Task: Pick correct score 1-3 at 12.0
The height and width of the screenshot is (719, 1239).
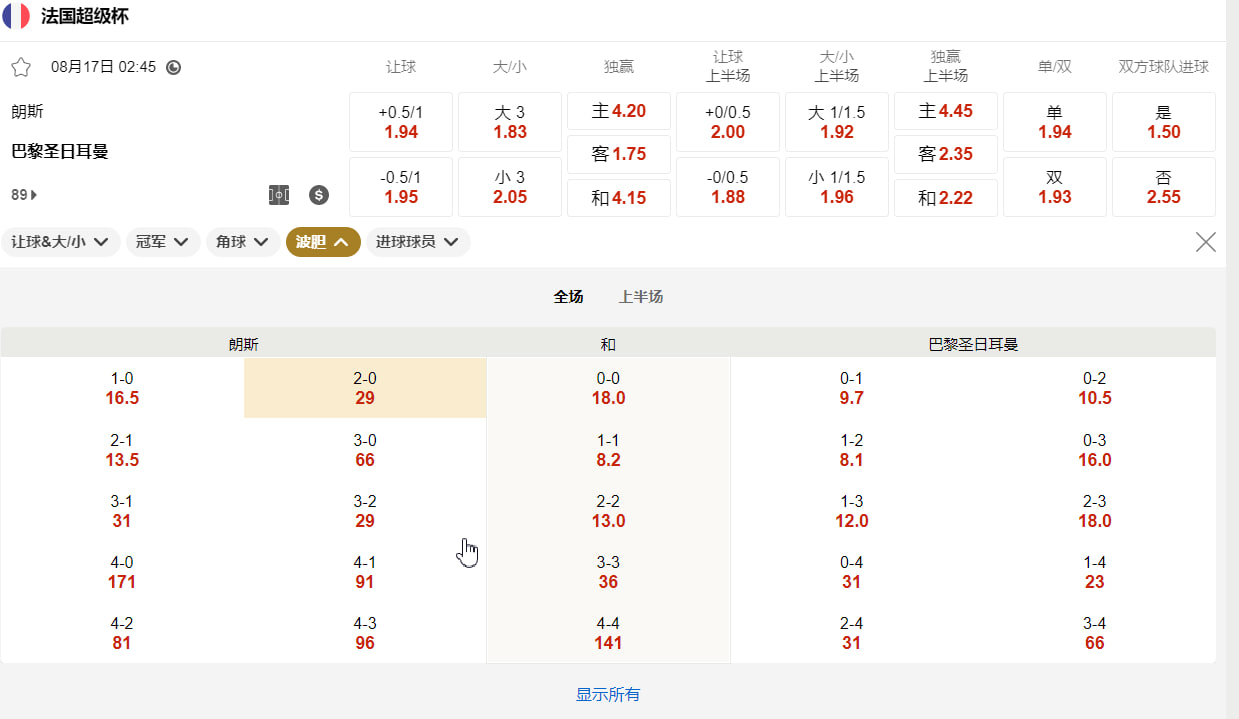Action: [x=852, y=511]
